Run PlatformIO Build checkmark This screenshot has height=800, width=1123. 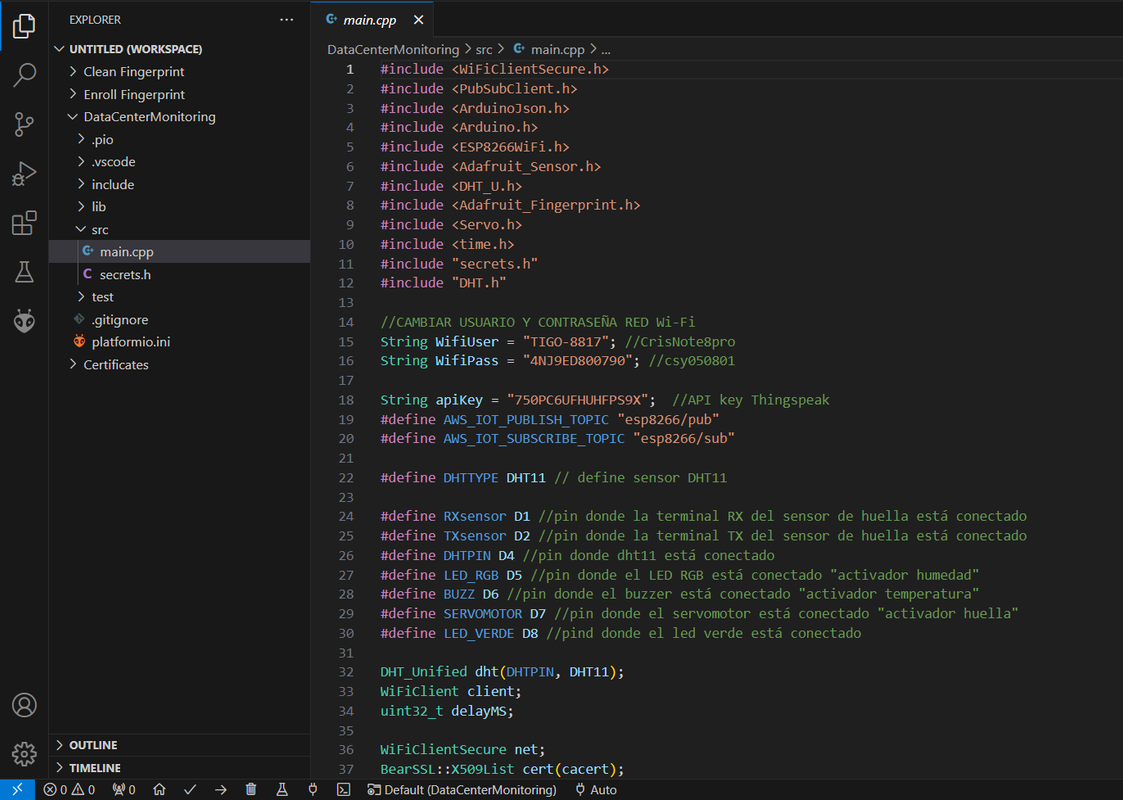pos(190,790)
